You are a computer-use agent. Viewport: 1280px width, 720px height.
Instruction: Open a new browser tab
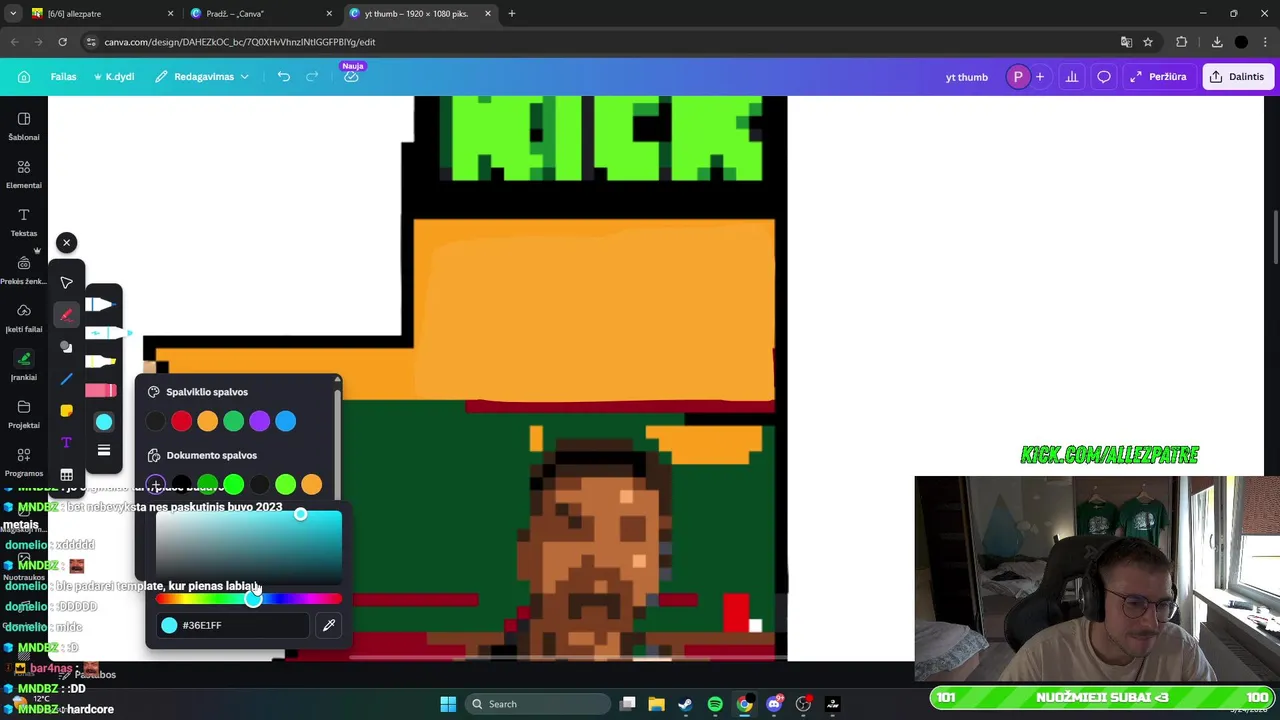coord(512,14)
